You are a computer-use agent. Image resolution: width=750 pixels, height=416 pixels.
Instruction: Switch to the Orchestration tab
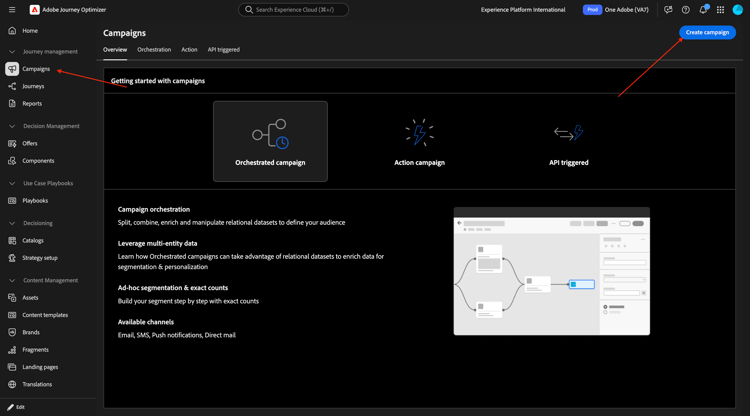[154, 50]
